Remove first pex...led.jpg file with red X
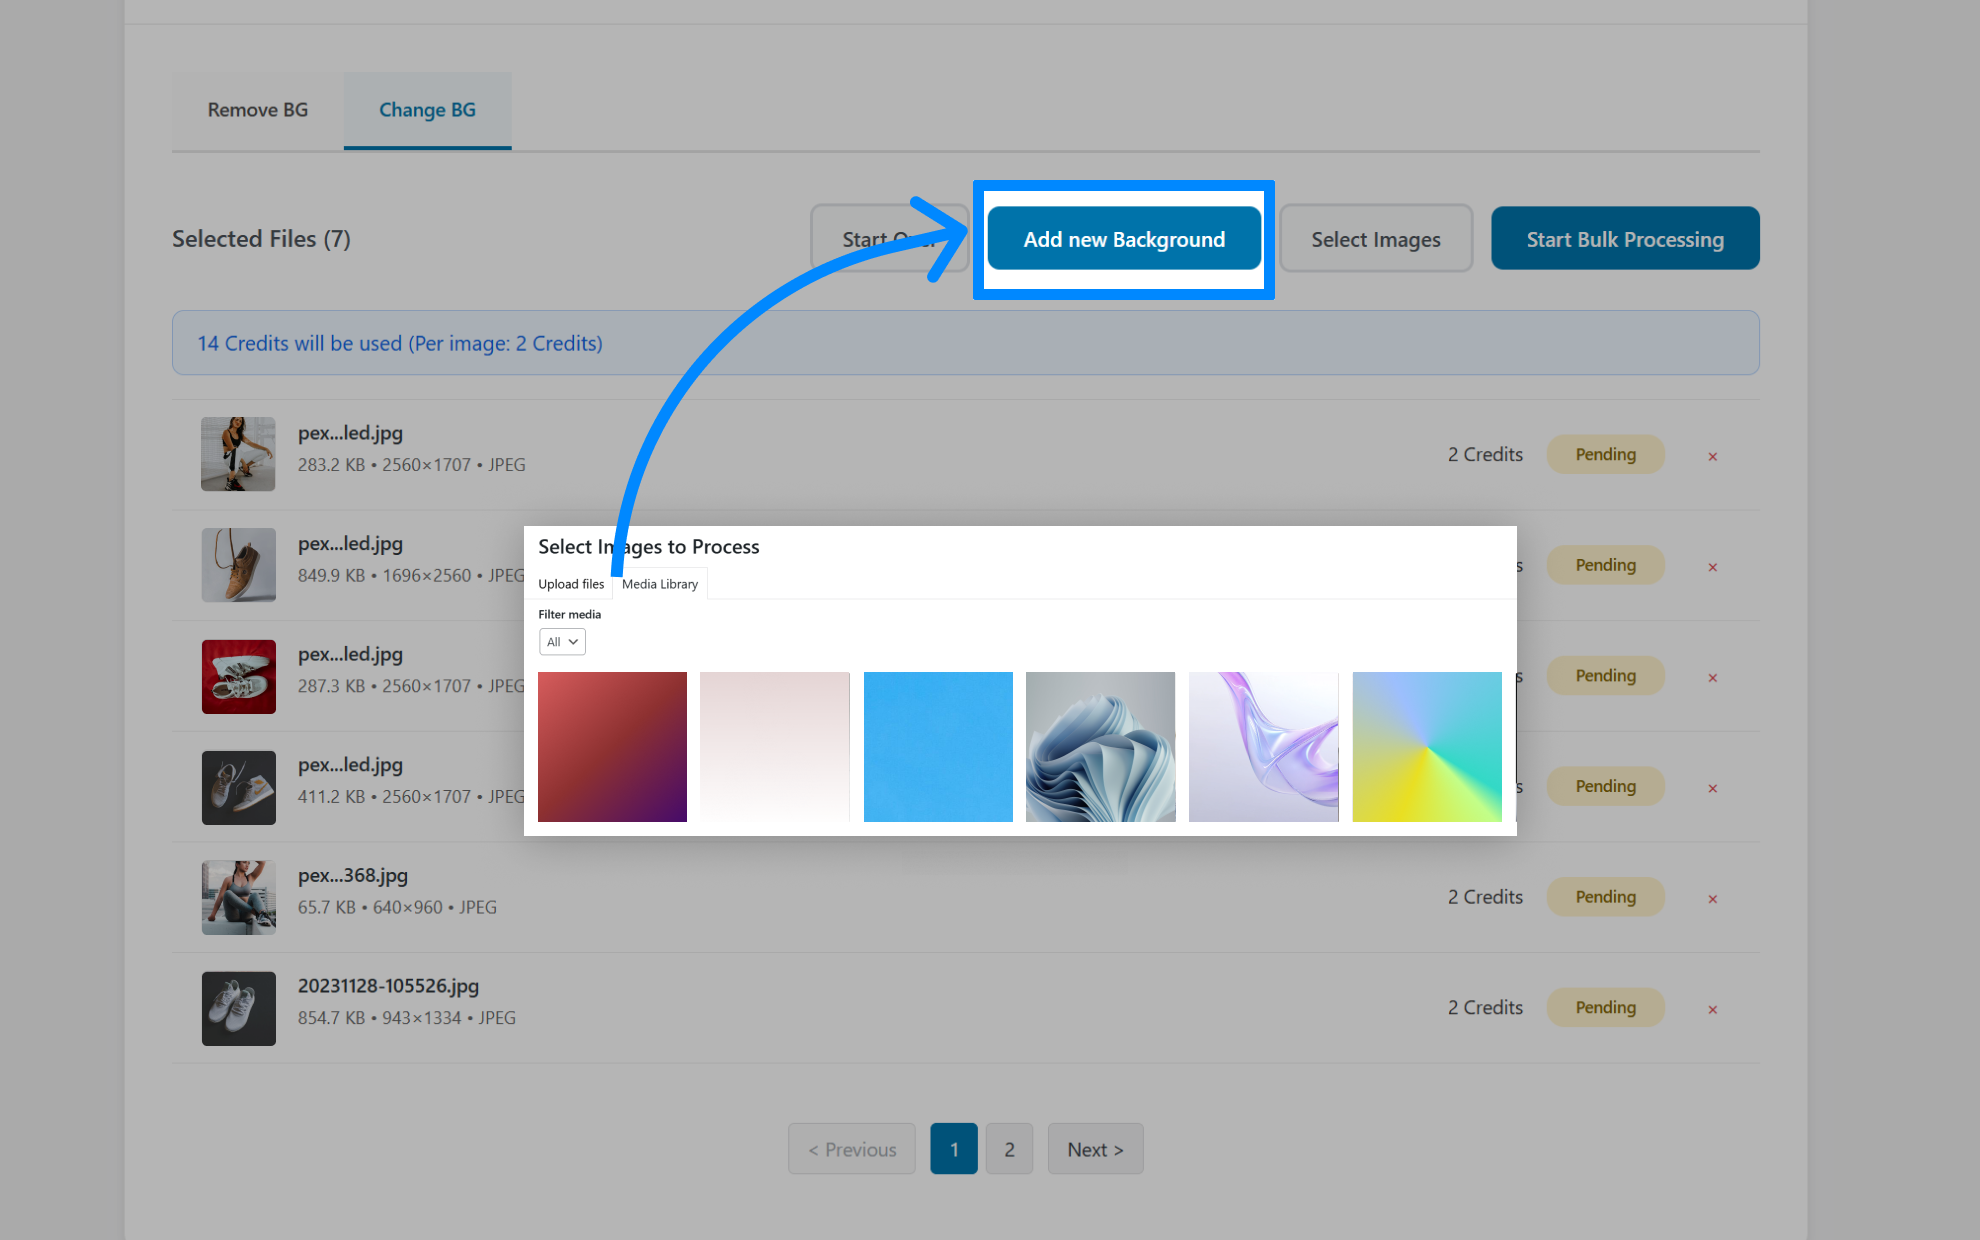1980x1240 pixels. tap(1712, 456)
